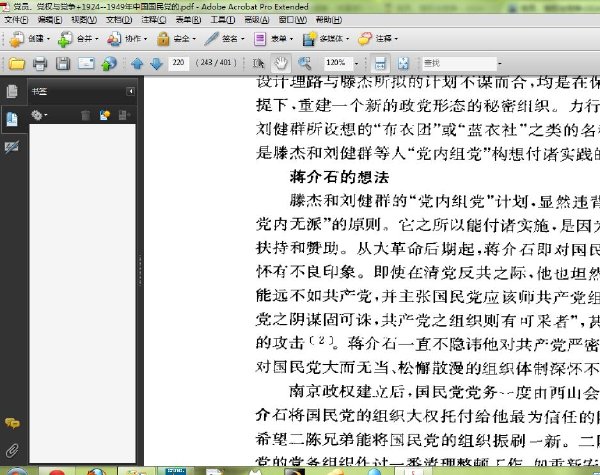Collapse the 书签 panel with arrow button

[130, 91]
